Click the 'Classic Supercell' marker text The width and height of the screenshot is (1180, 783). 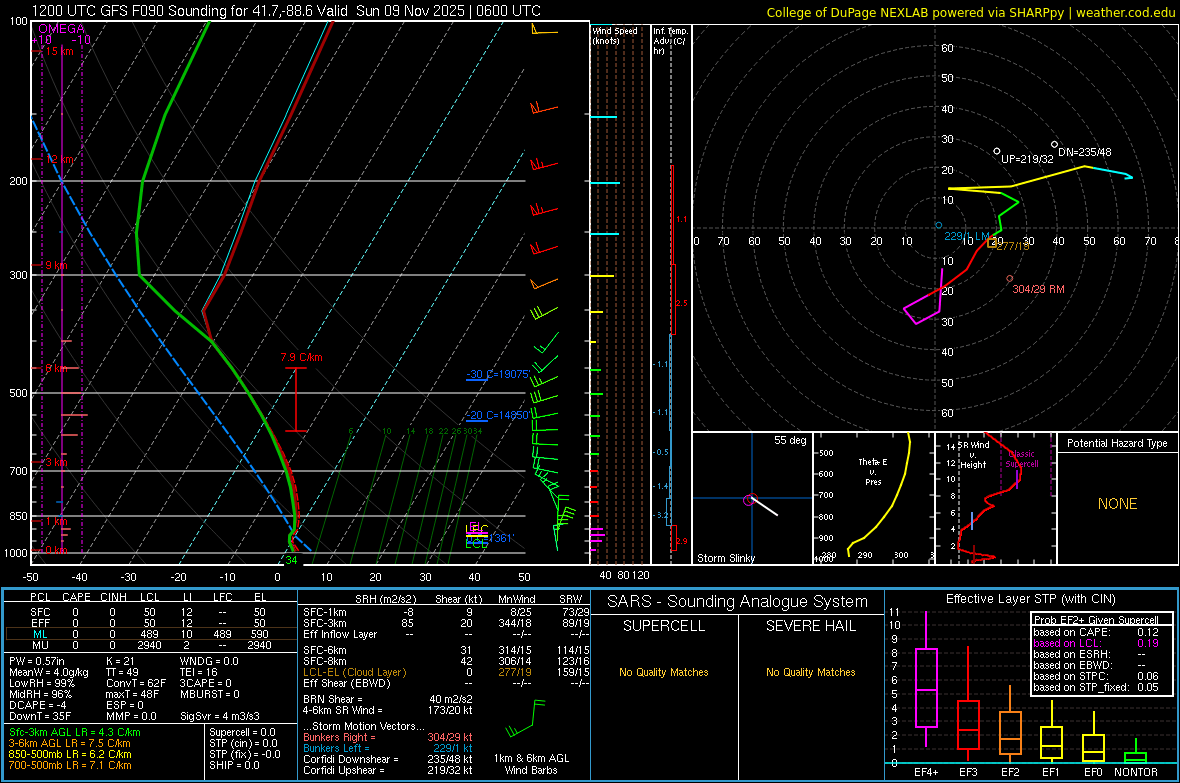[x=1022, y=459]
